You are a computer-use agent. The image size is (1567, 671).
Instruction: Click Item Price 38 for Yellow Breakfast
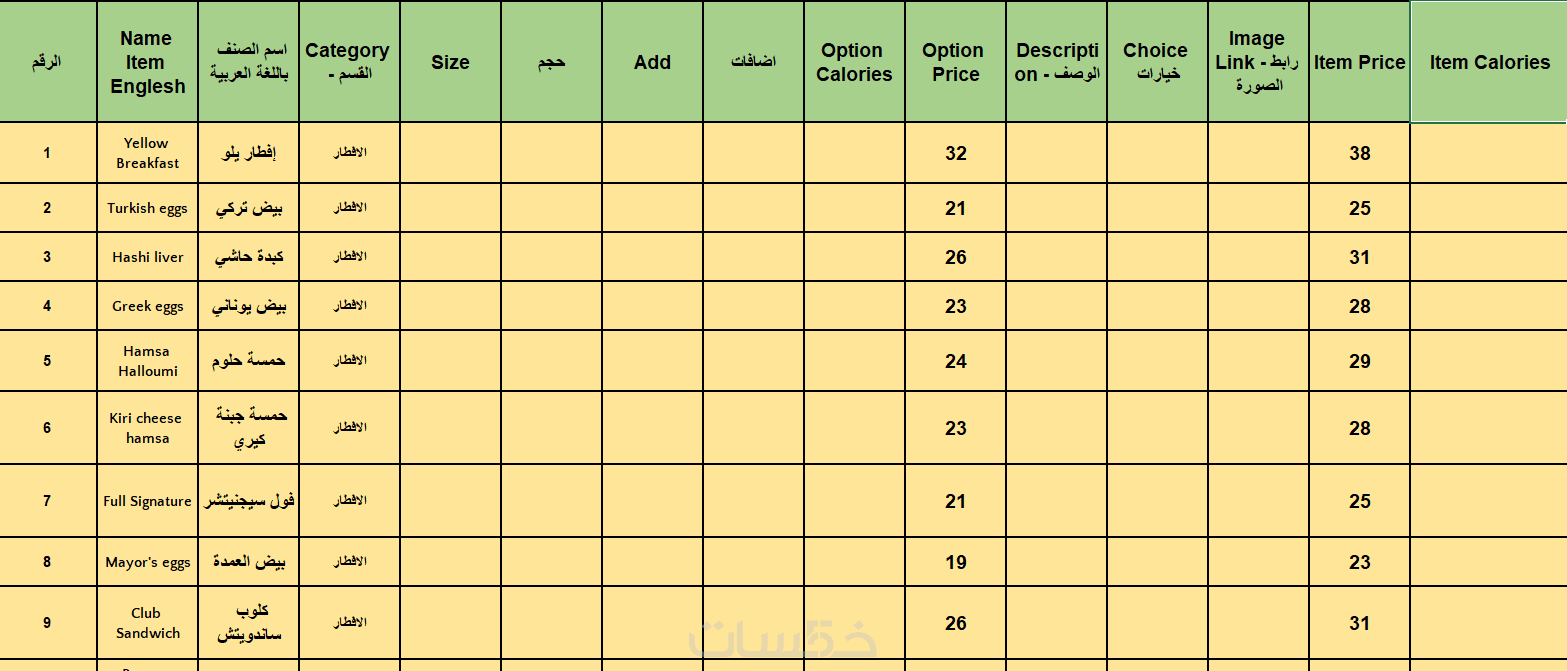pos(1359,153)
